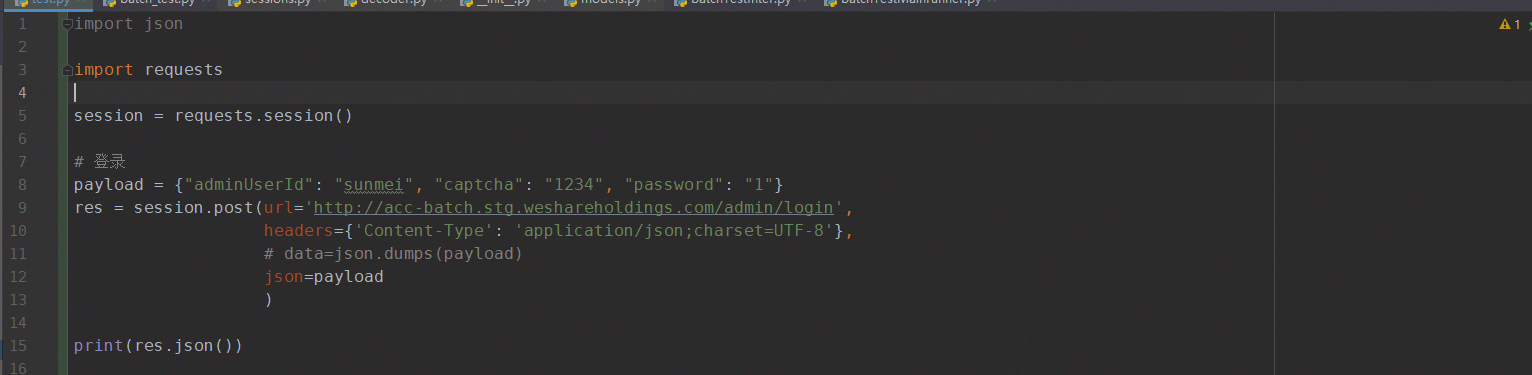
Task: Click the 'print(res.json())' statement
Action: (x=158, y=346)
